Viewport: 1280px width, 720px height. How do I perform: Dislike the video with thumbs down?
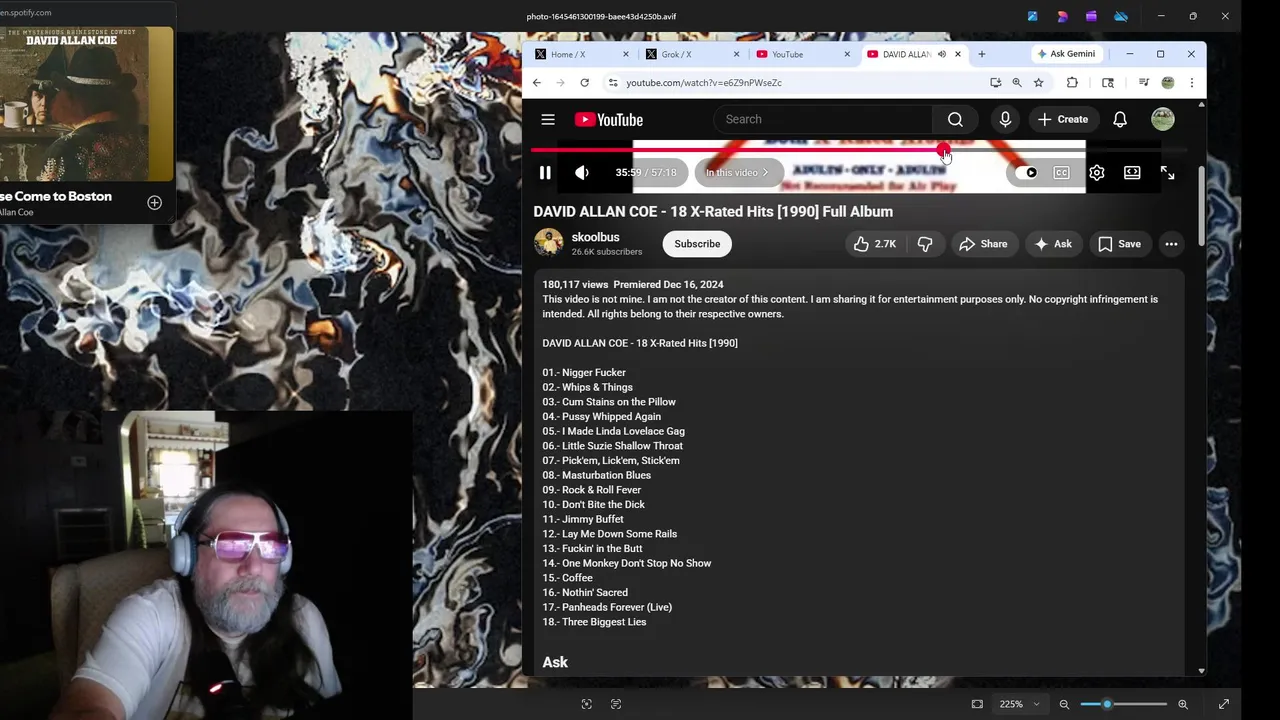pyautogui.click(x=925, y=244)
